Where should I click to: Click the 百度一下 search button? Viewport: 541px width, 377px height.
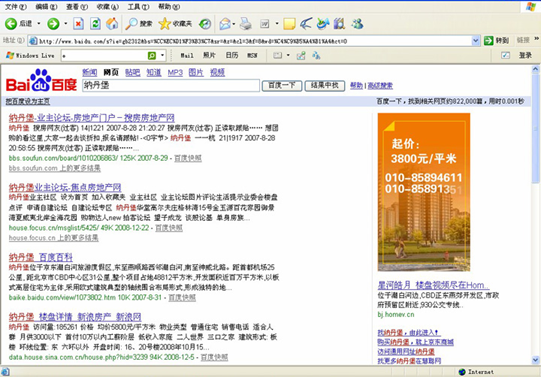[x=282, y=86]
